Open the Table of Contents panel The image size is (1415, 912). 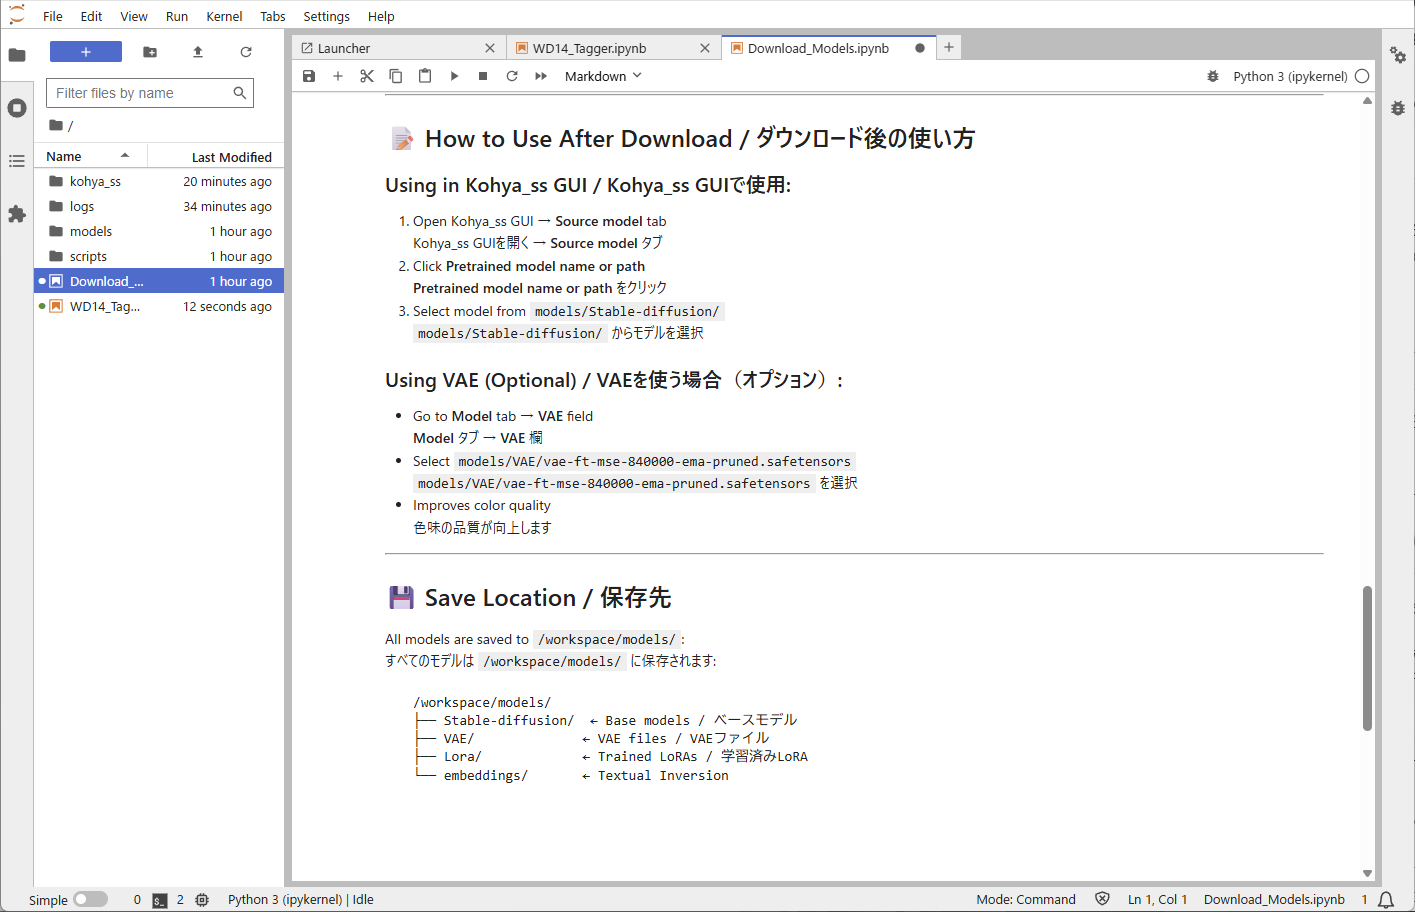click(17, 161)
